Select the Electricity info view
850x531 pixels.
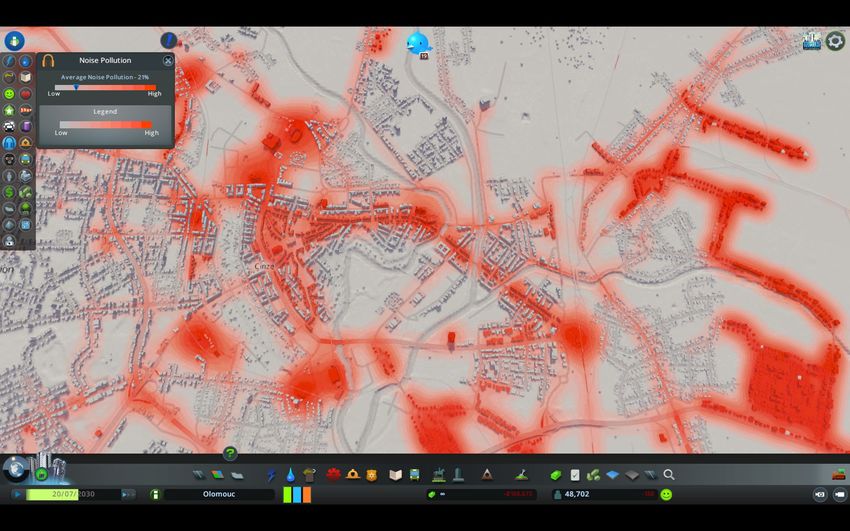click(9, 61)
